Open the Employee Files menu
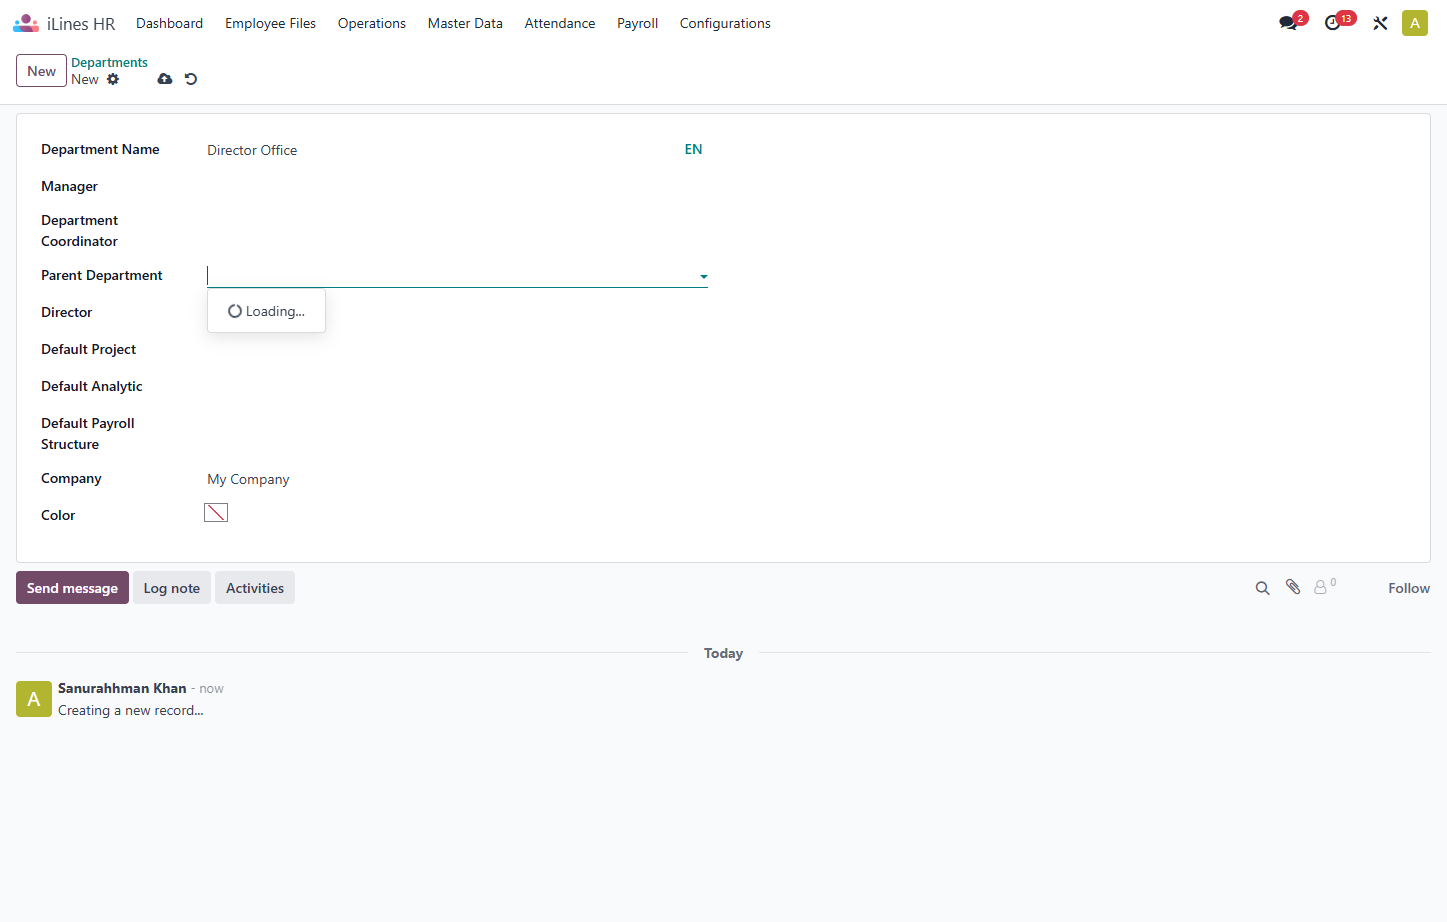Viewport: 1447px width, 922px height. pos(270,23)
